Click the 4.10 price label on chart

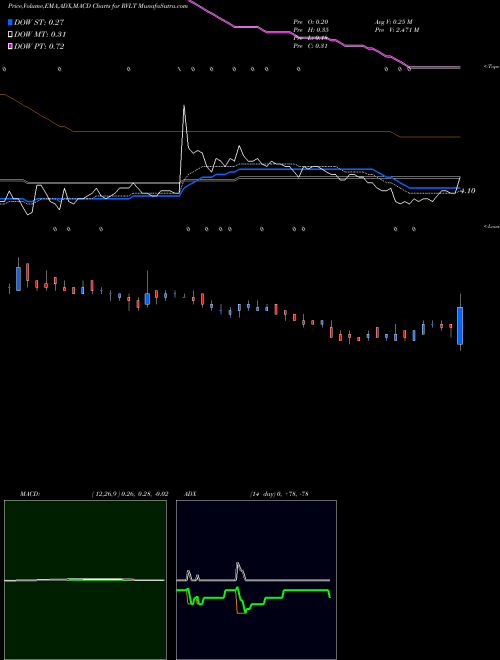coord(468,191)
